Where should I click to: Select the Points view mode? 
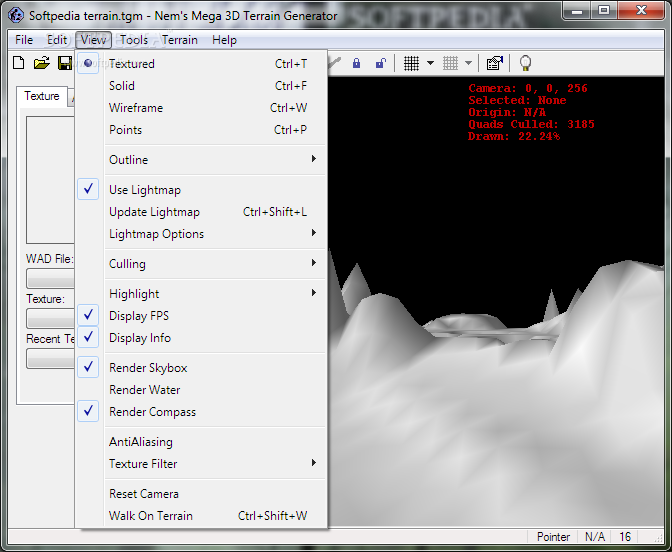pos(201,129)
